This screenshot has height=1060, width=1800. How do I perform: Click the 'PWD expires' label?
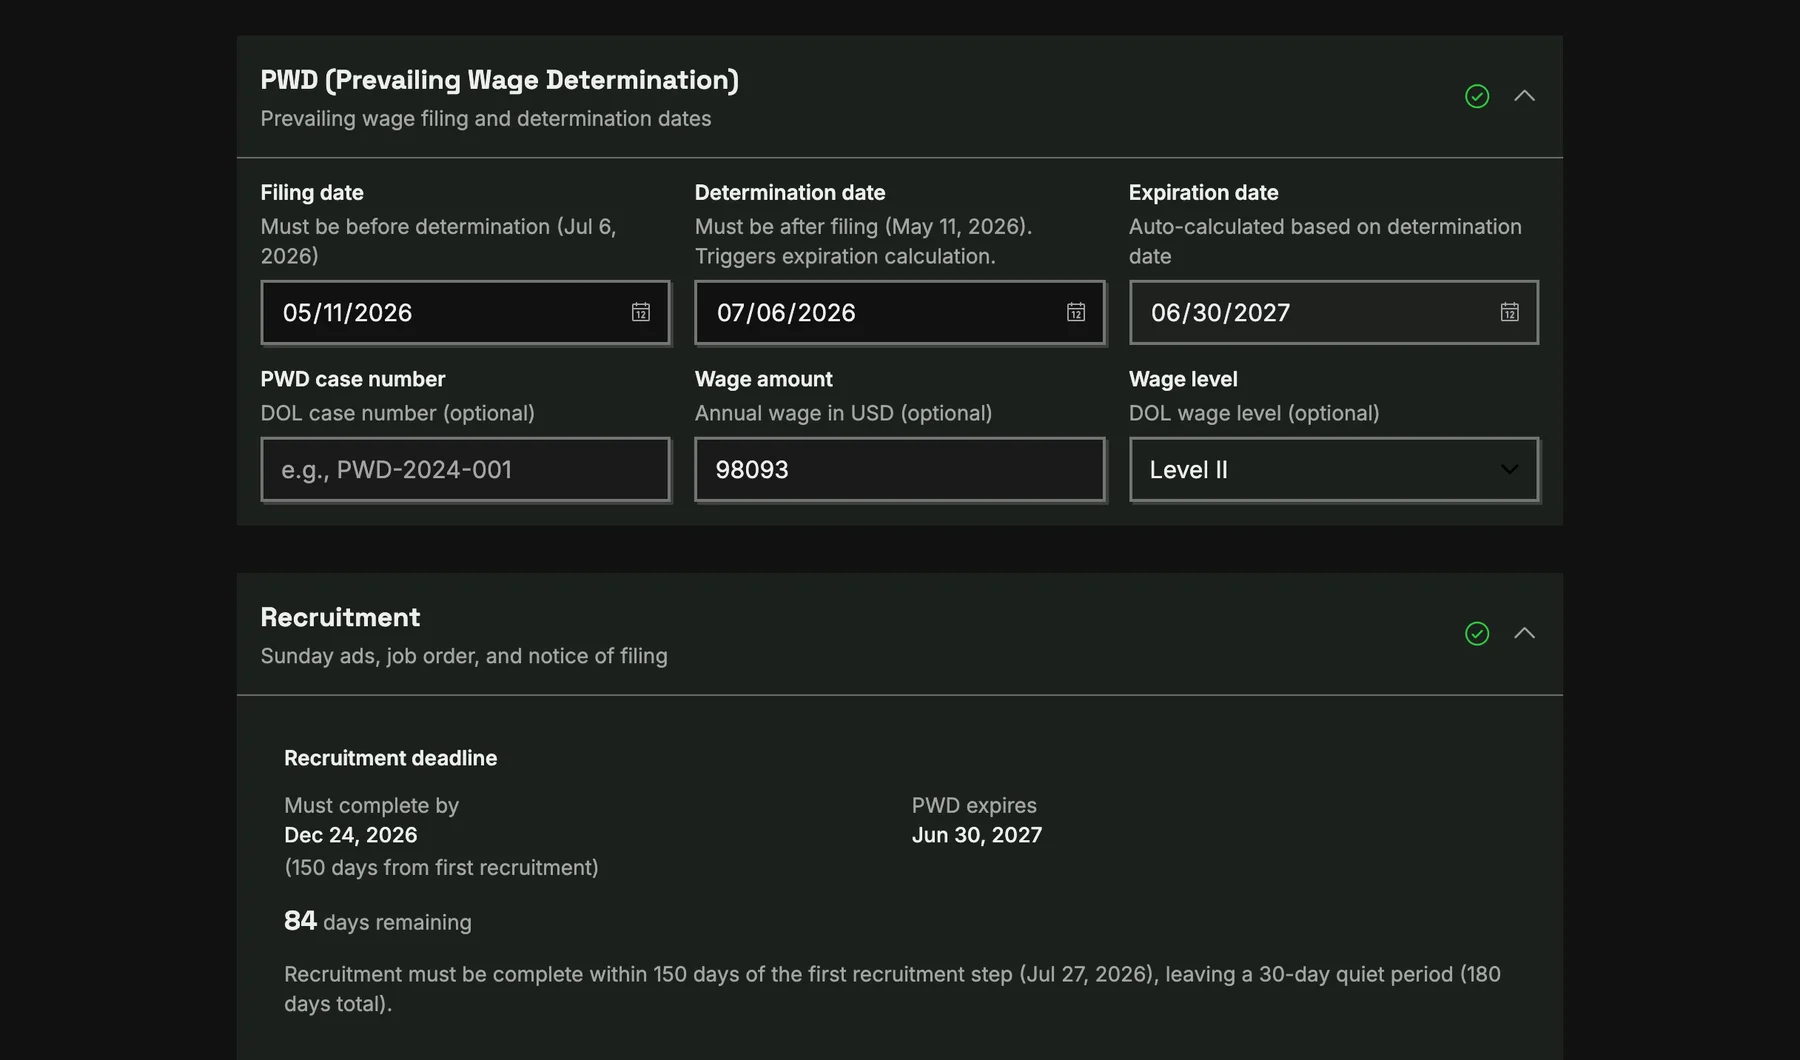click(x=974, y=805)
